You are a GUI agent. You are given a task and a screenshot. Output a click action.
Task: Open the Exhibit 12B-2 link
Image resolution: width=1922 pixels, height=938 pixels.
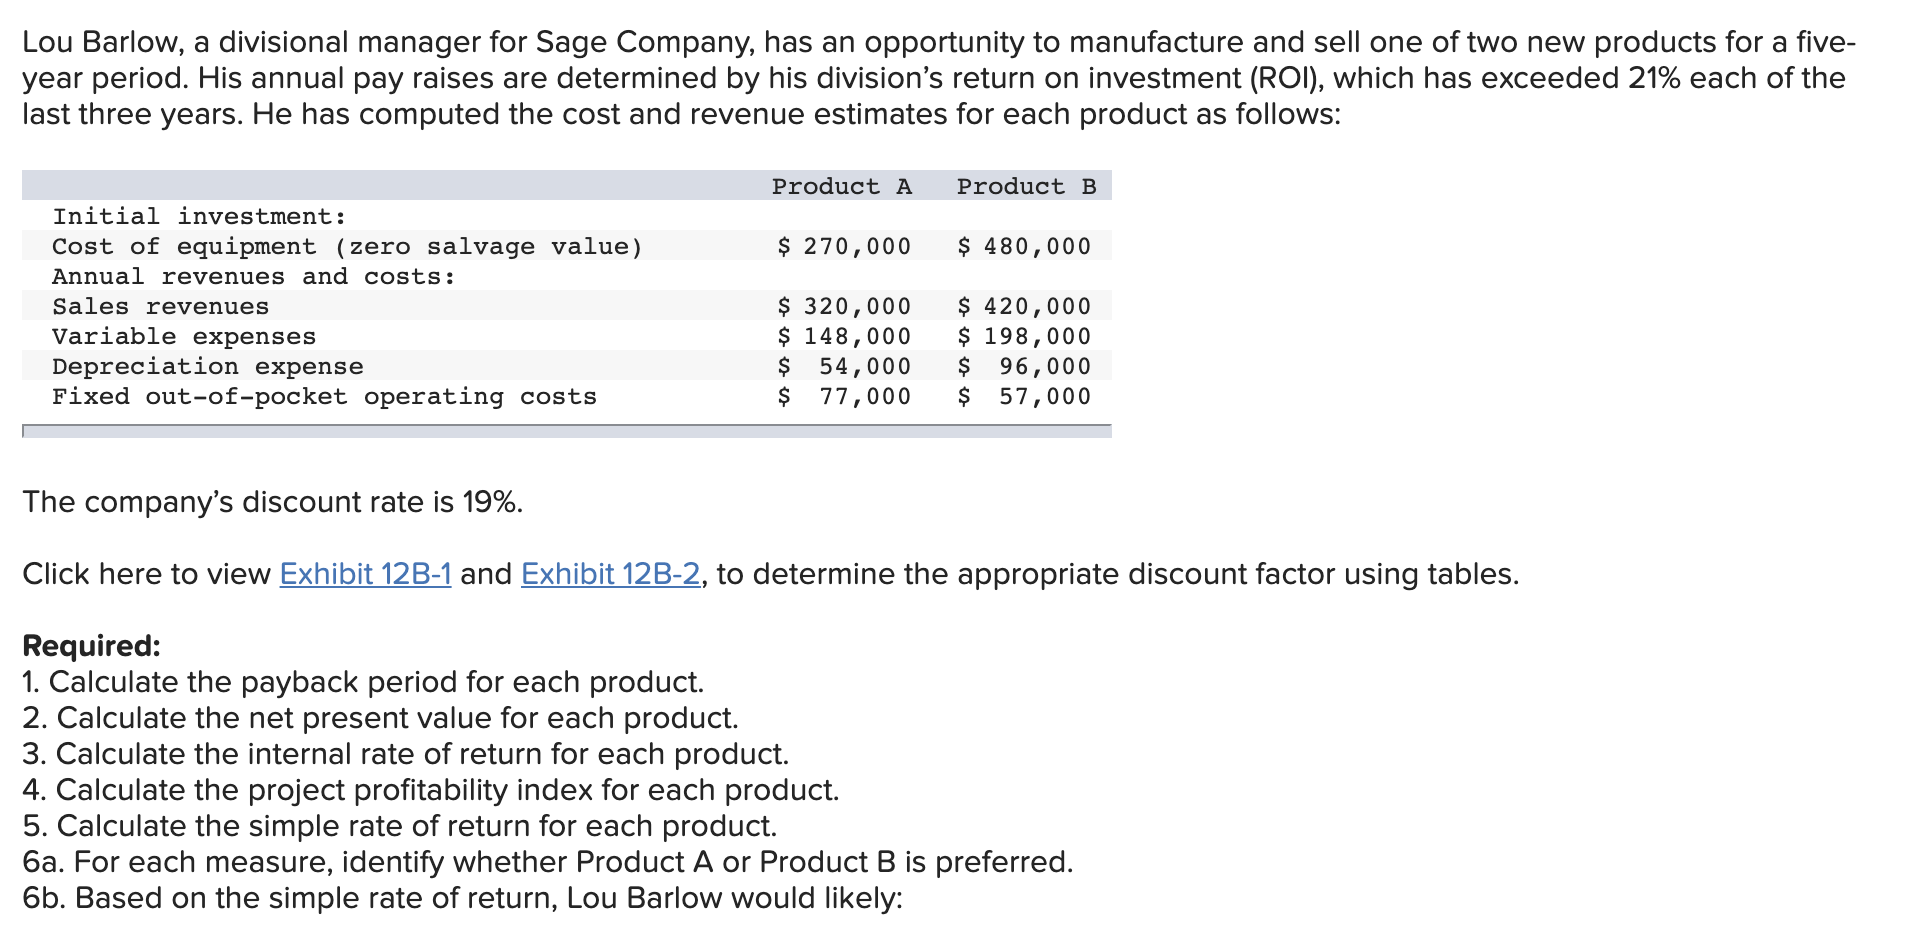pos(610,574)
